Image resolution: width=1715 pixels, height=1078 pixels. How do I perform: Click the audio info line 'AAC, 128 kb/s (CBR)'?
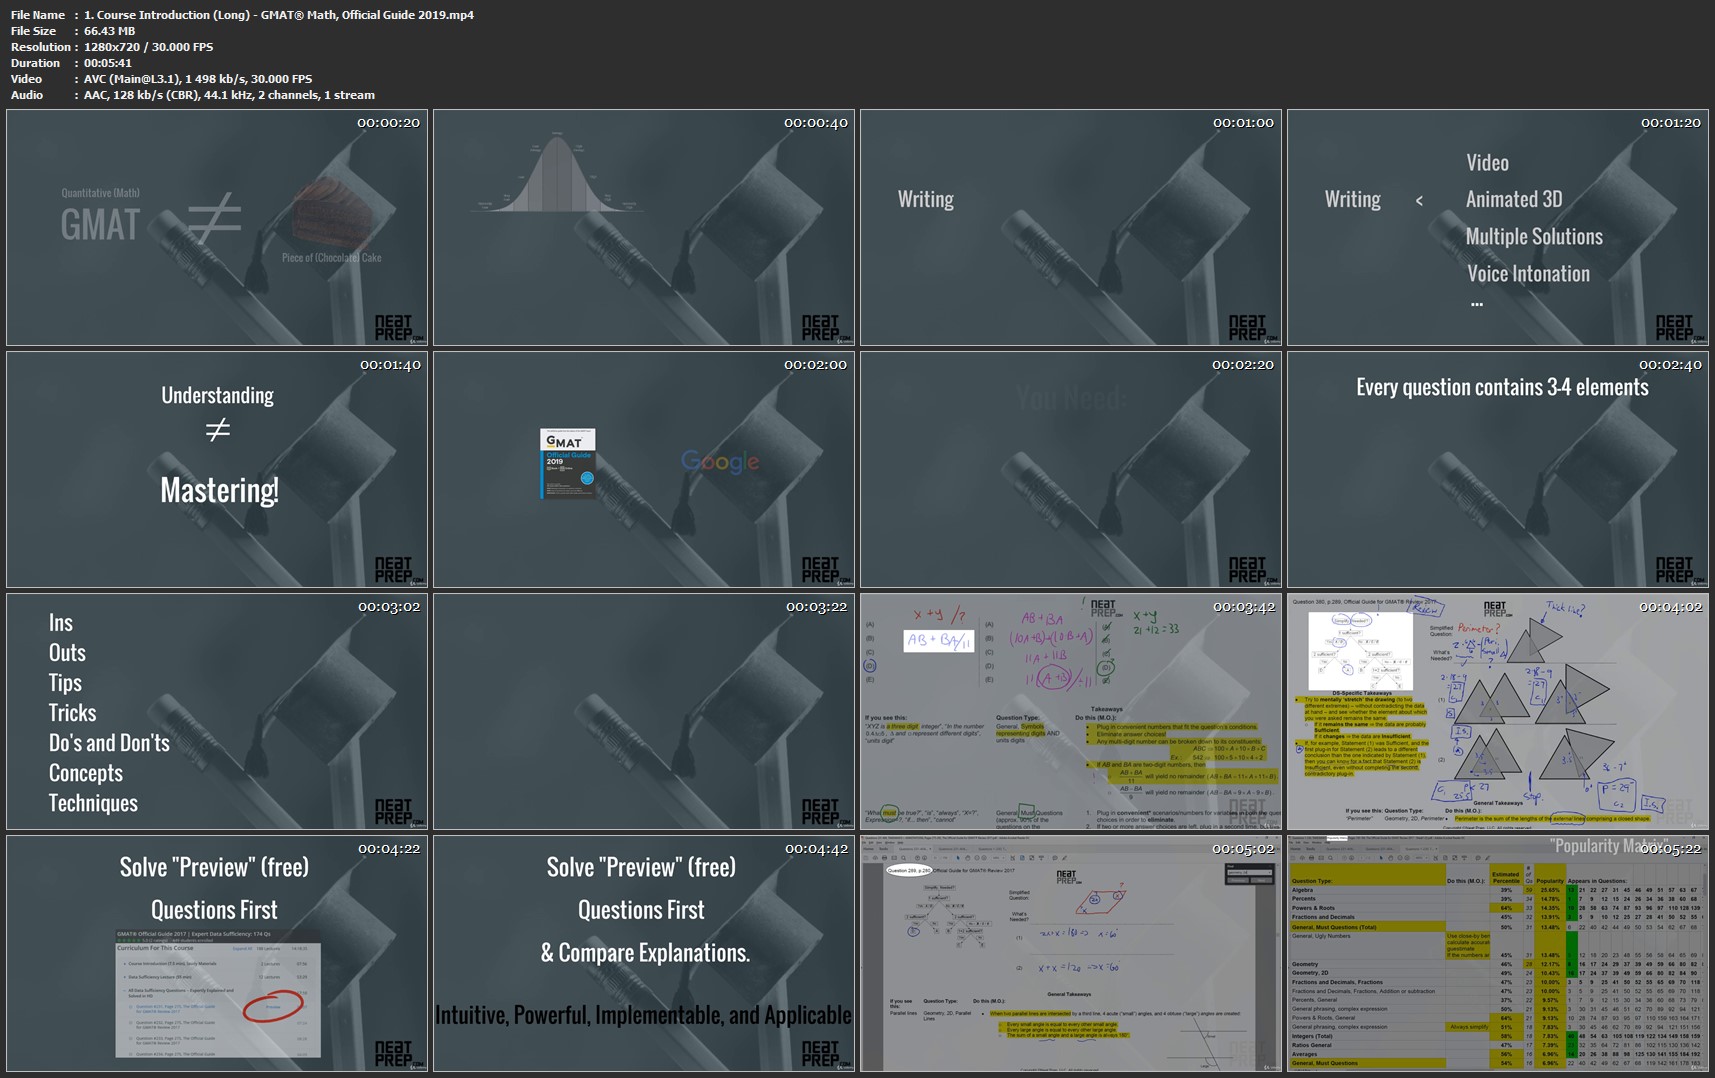click(229, 95)
